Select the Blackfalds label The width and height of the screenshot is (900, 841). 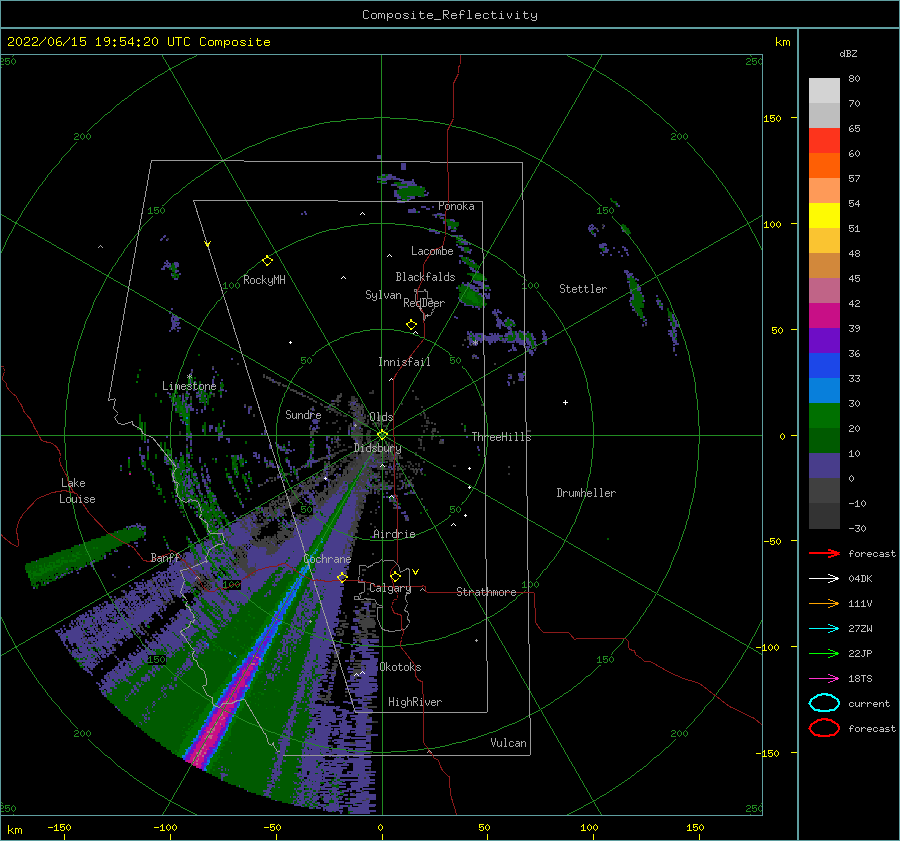(425, 277)
